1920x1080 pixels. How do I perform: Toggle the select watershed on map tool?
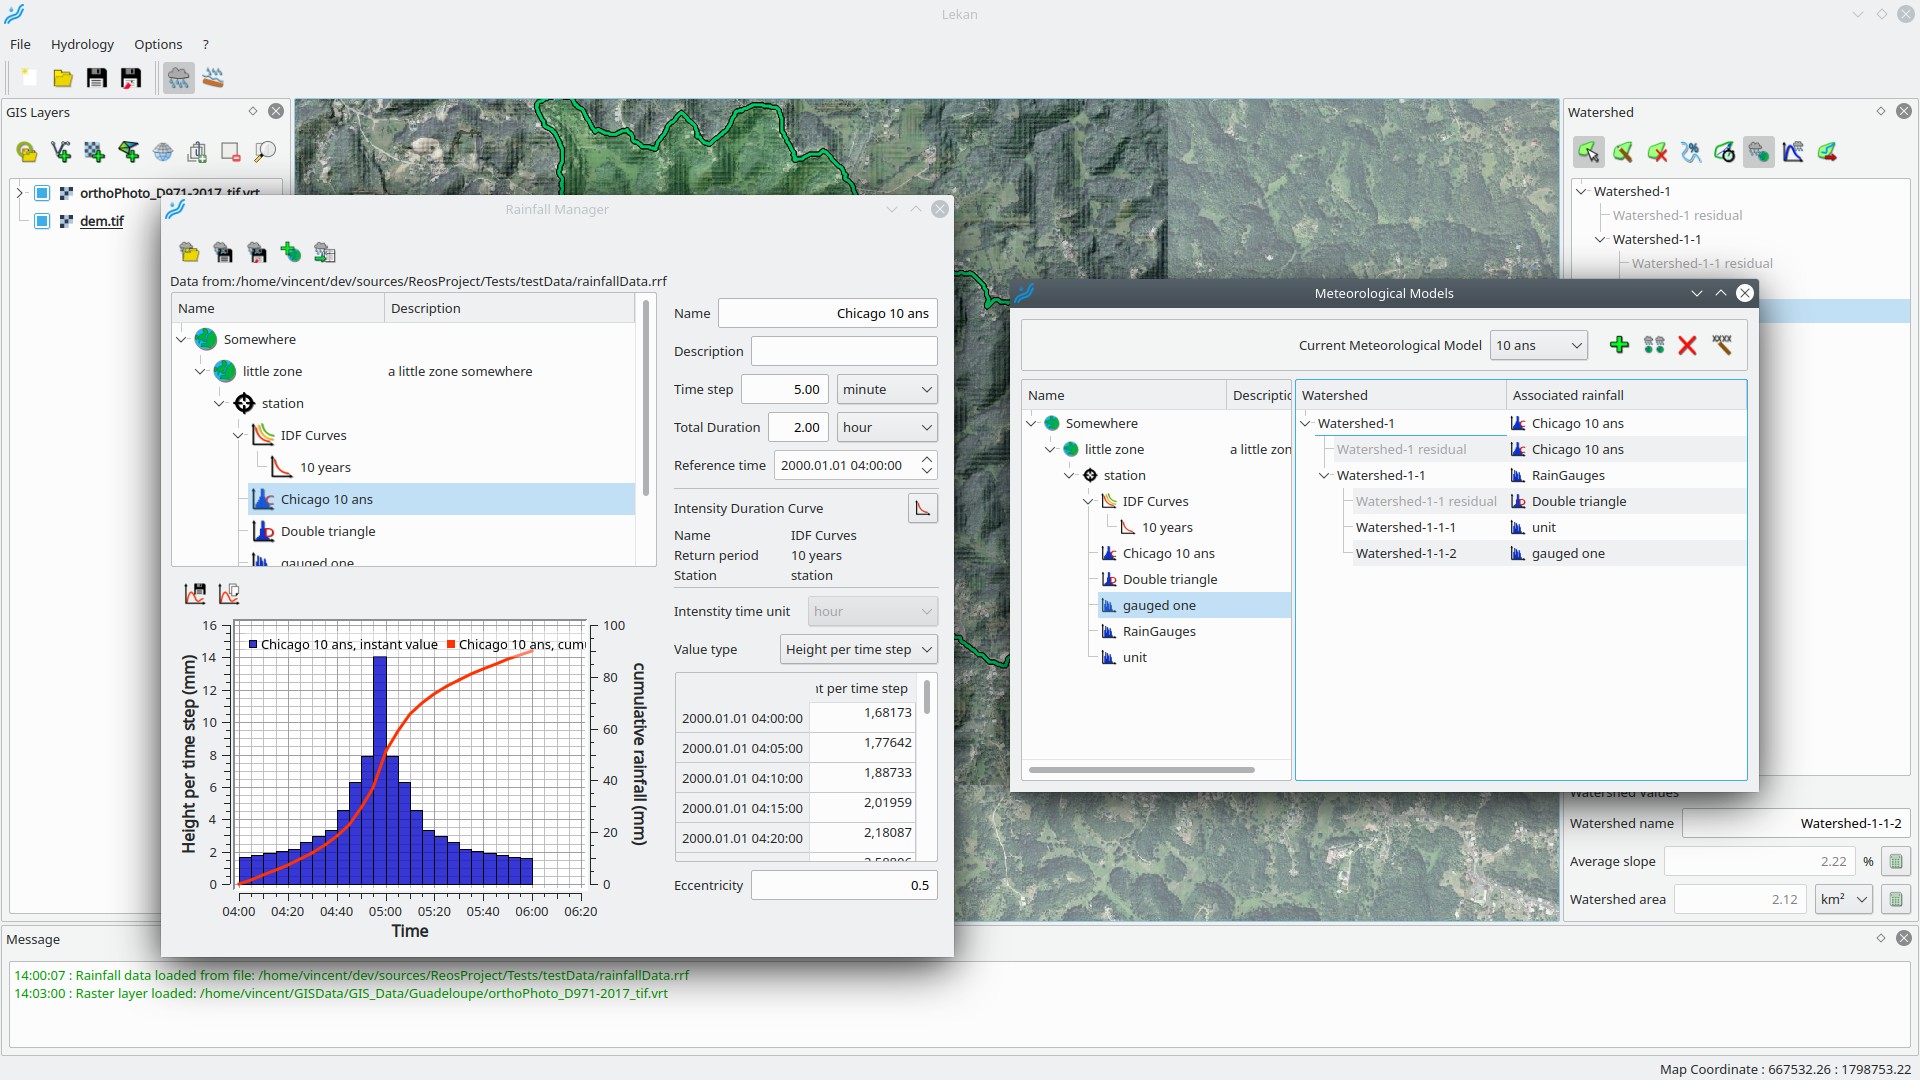[1588, 152]
